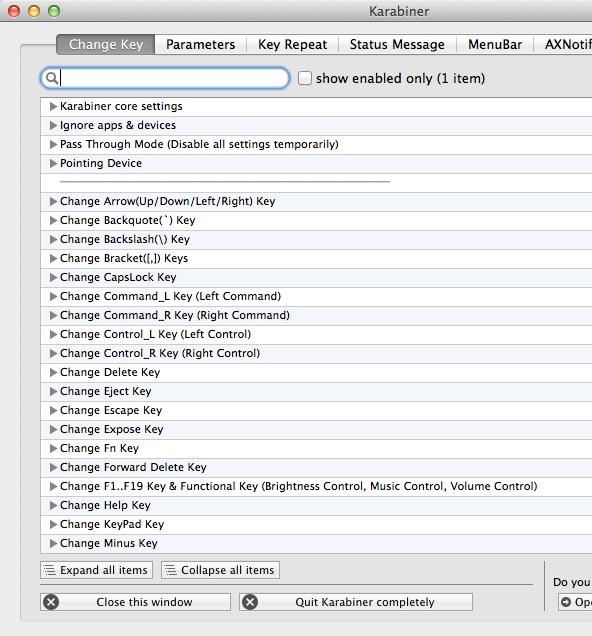
Task: Expand Change Backslash Key section
Action: point(53,239)
